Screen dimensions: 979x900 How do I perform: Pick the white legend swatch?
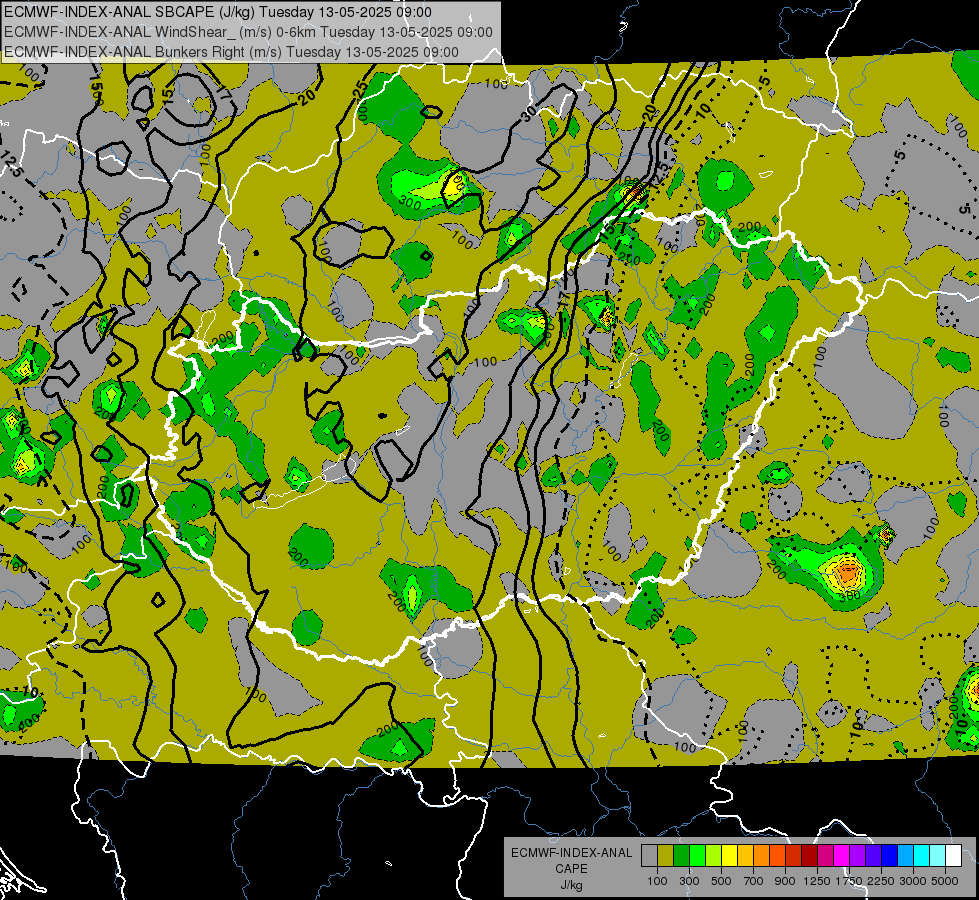coord(953,856)
